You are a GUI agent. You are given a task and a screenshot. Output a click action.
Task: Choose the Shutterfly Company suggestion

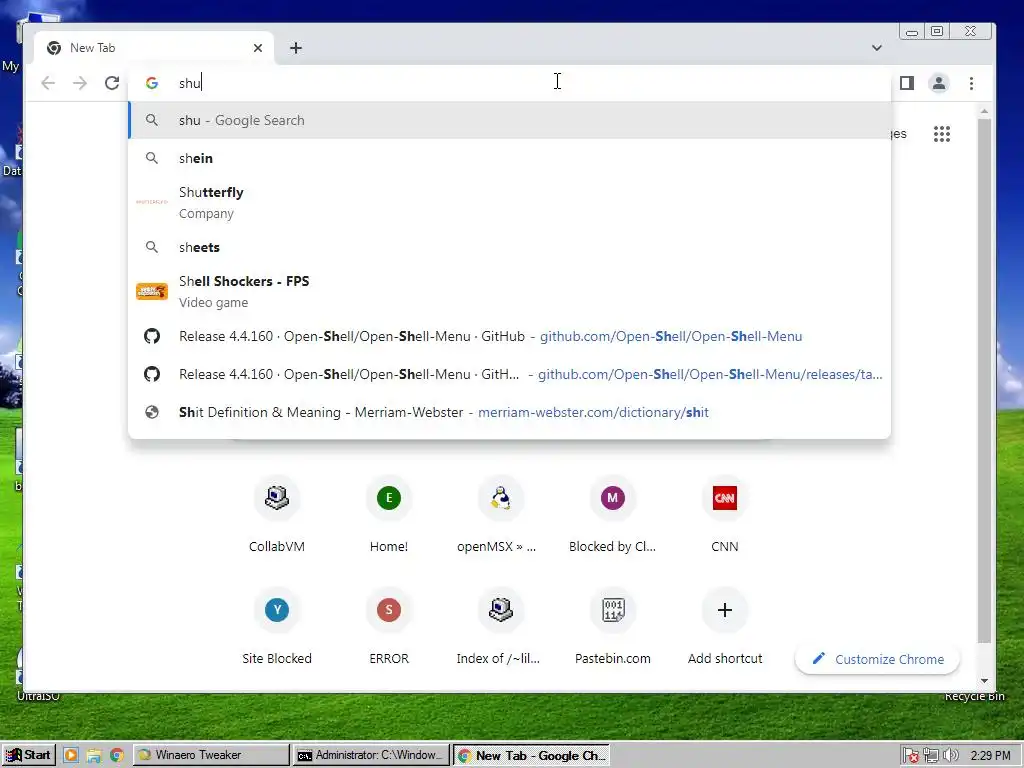(509, 202)
